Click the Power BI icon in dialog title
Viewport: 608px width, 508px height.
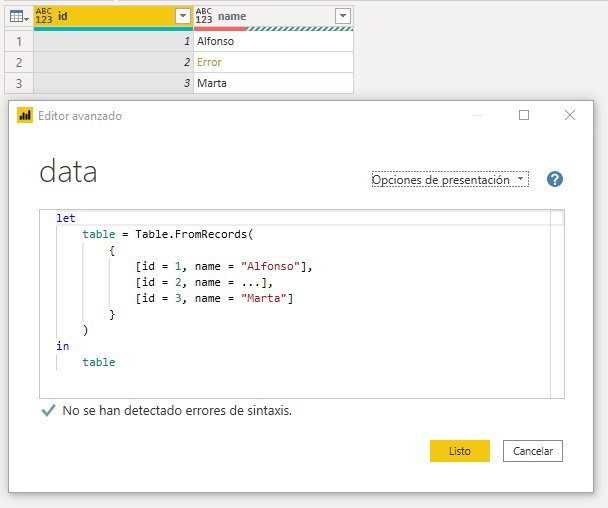point(25,115)
